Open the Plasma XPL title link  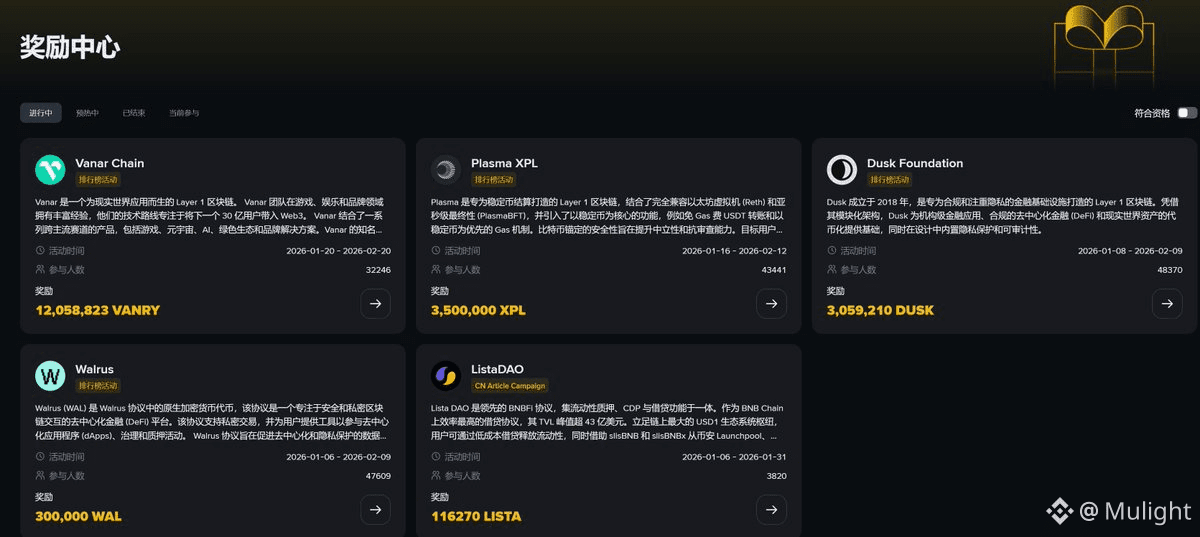point(504,163)
